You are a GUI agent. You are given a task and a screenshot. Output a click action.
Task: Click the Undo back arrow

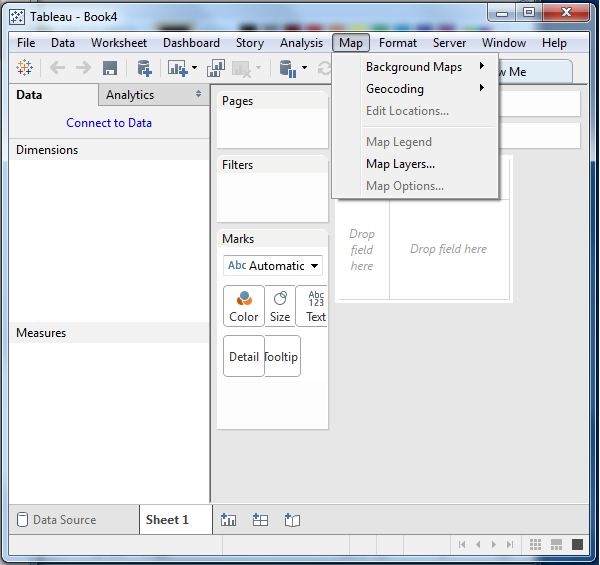[57, 68]
